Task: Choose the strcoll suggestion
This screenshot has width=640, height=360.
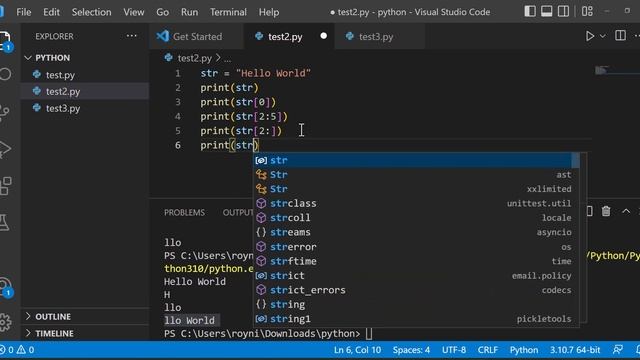Action: point(416,218)
